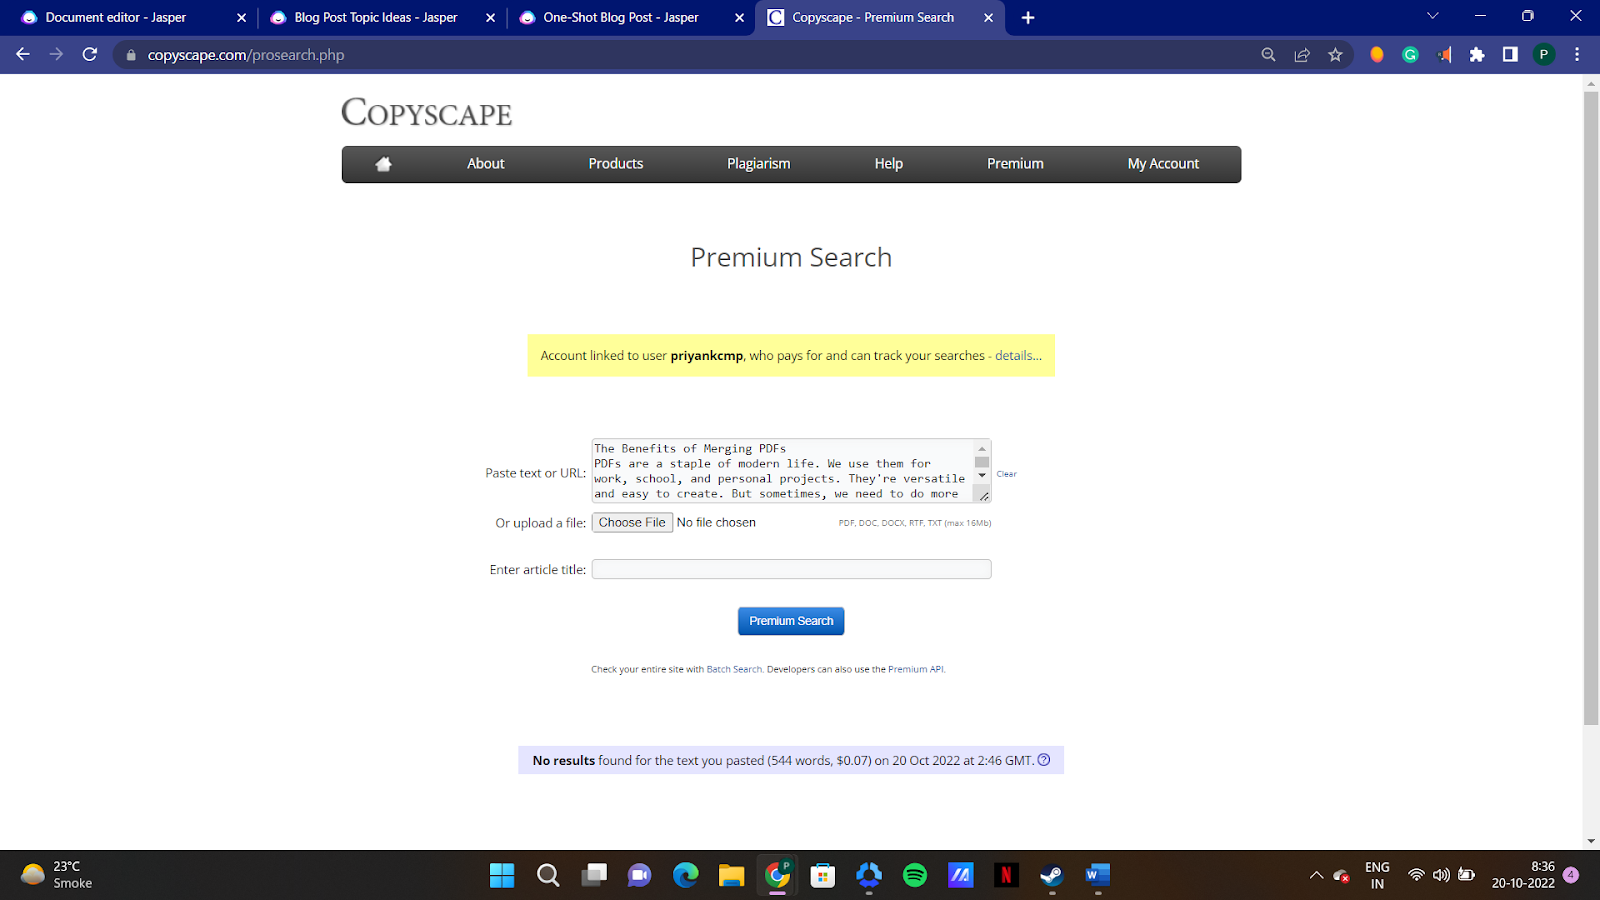This screenshot has width=1600, height=900.
Task: Close the Copyscape - Premium Search tab
Action: [x=989, y=18]
